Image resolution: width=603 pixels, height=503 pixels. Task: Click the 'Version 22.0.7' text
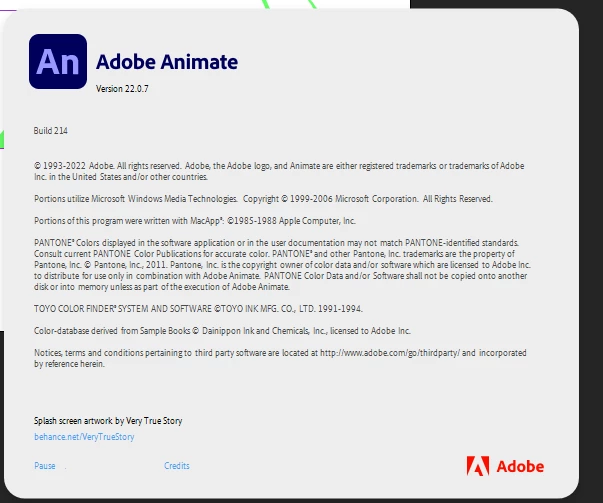[x=122, y=88]
